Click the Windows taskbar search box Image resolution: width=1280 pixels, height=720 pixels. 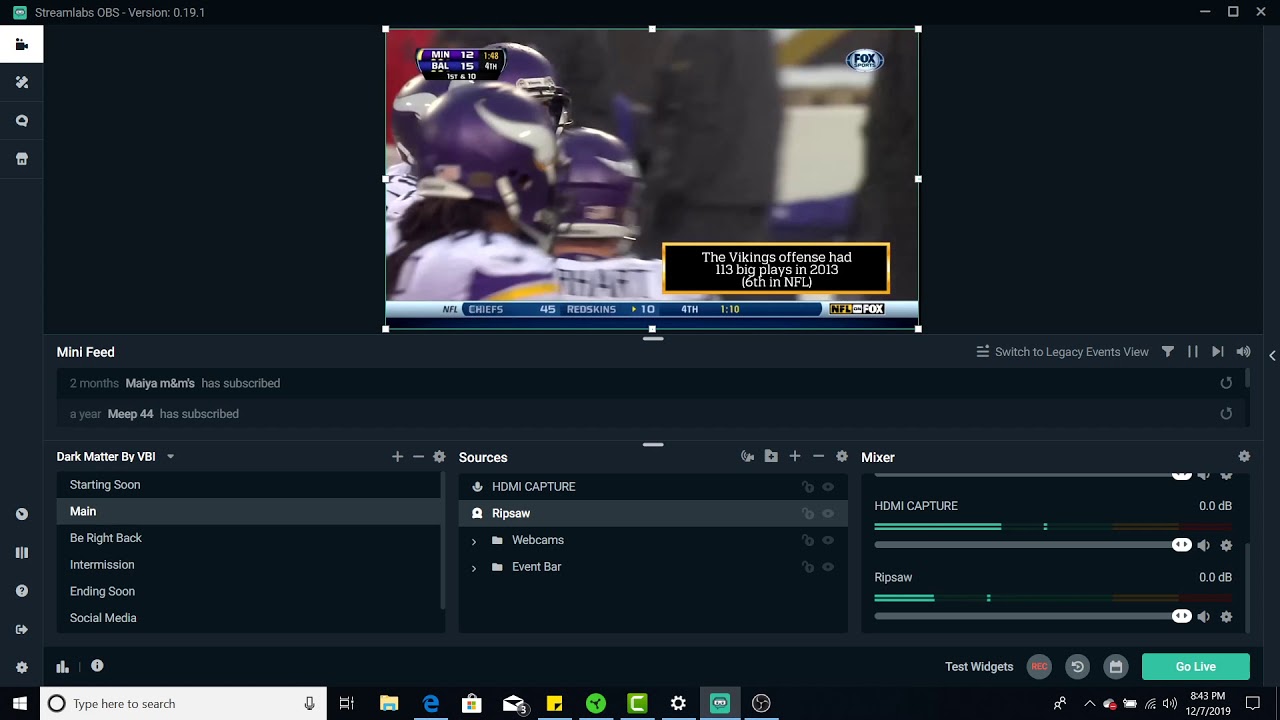click(x=183, y=704)
